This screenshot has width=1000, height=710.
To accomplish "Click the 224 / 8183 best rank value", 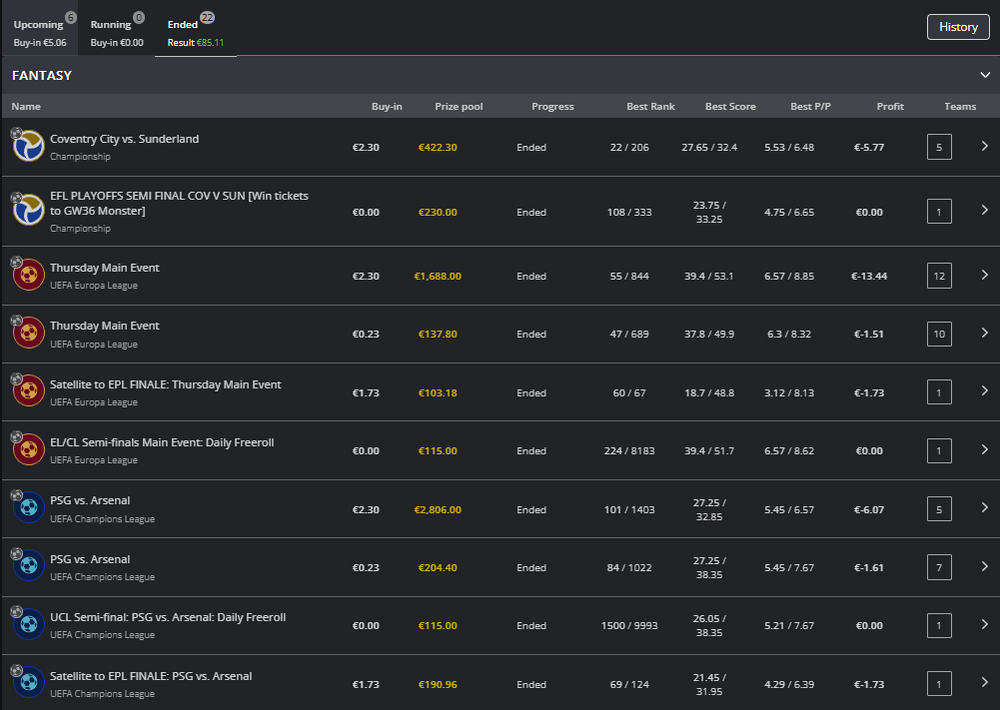I will (629, 451).
